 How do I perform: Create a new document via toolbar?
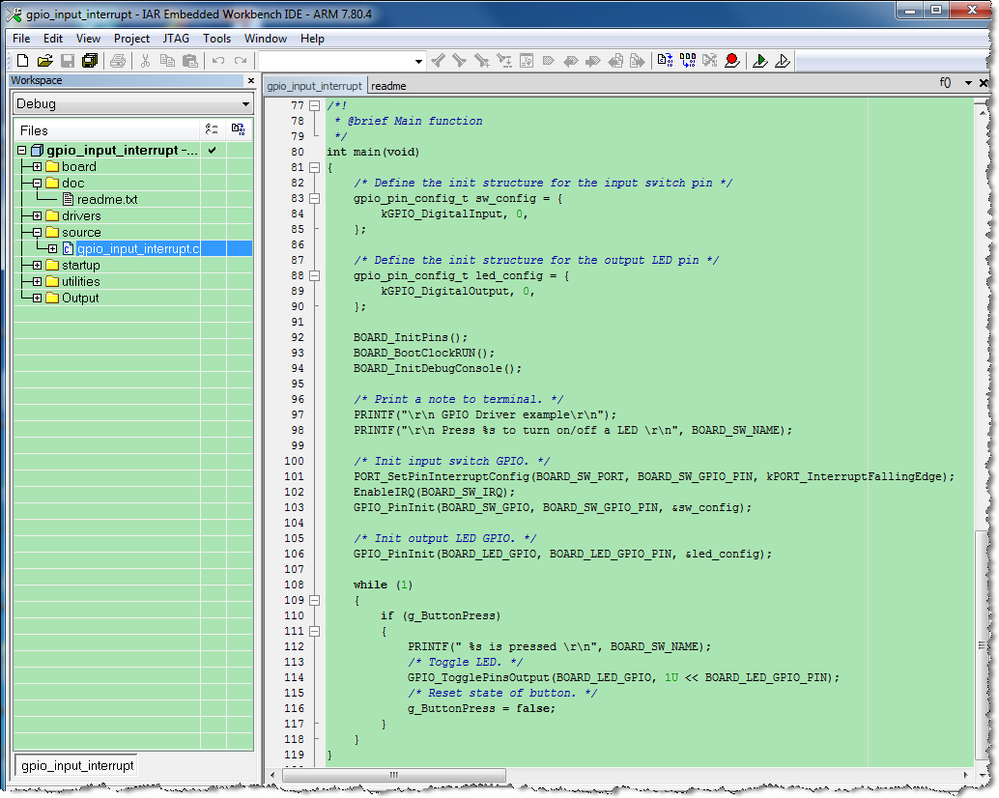pos(23,61)
